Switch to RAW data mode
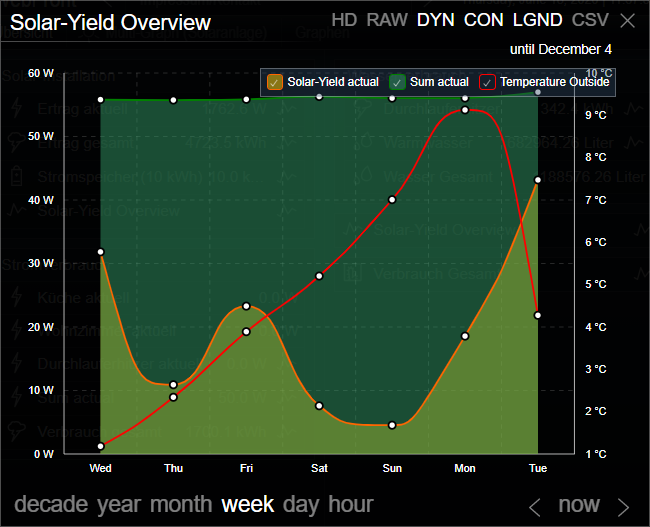 pos(387,20)
